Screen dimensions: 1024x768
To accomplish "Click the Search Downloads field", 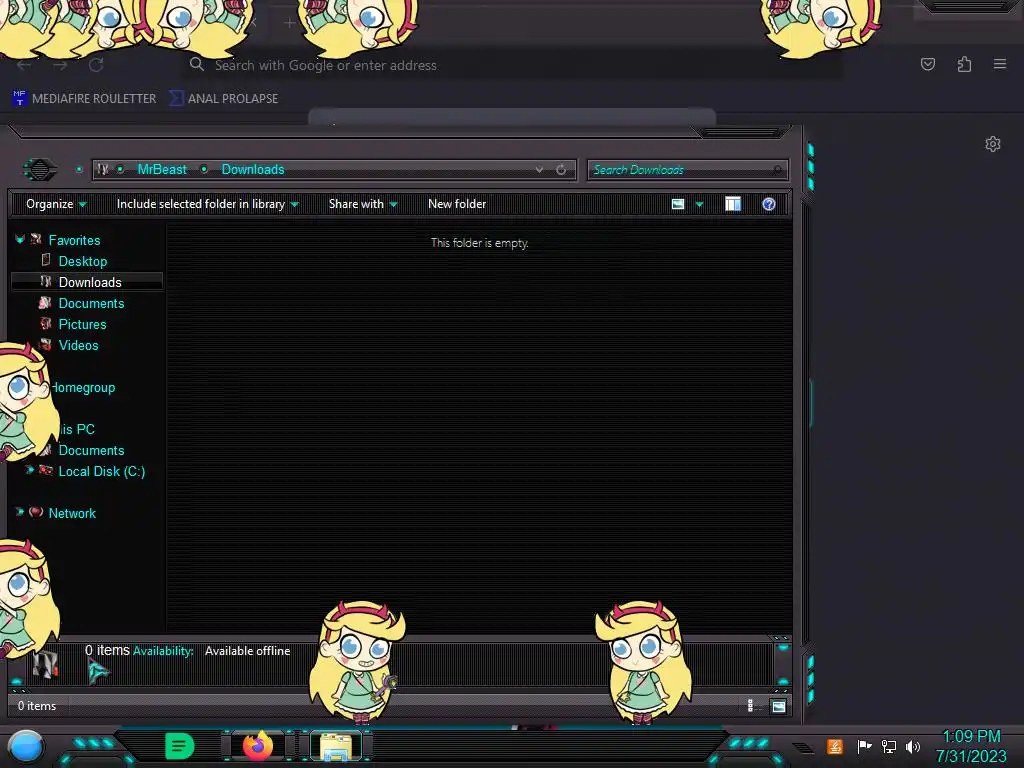I will (x=687, y=170).
